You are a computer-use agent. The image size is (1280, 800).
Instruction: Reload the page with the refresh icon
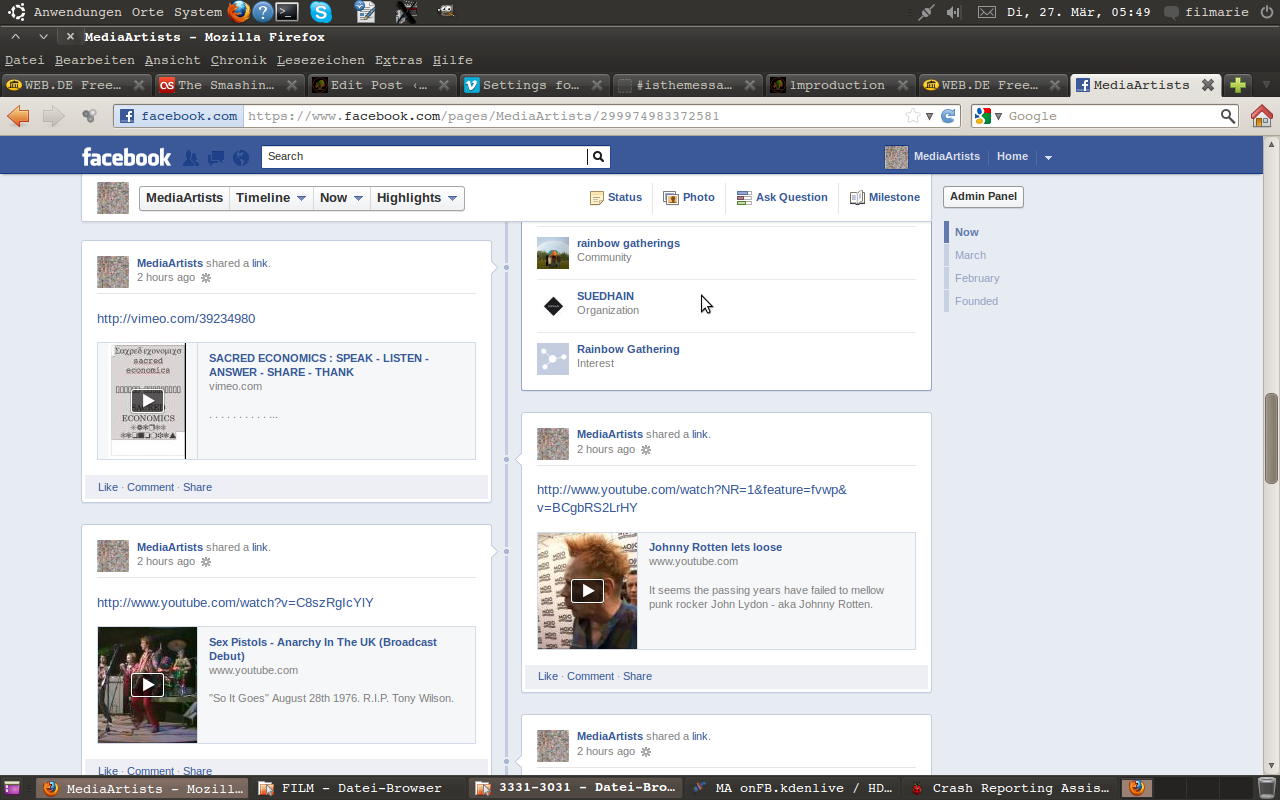948,116
